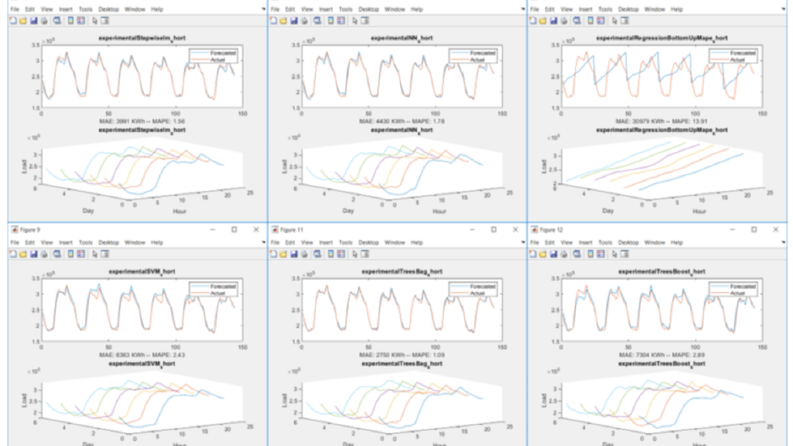Click 'MAE: 30979 KWh -- MAPE: 13.91' label
The image size is (793, 446).
[x=661, y=121]
